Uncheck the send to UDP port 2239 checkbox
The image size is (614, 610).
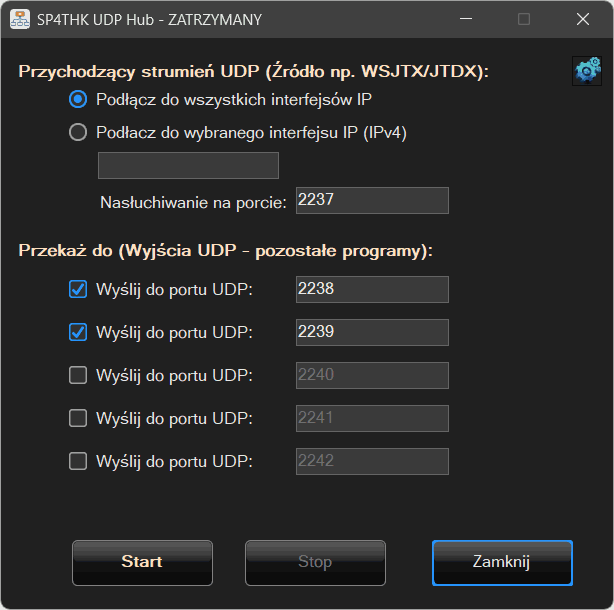78,332
